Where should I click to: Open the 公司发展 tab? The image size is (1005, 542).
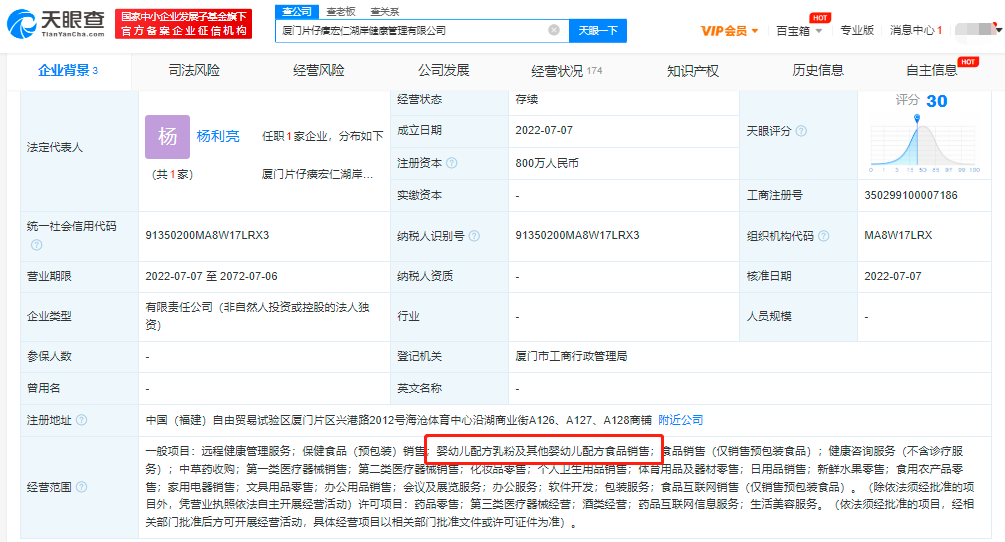[x=444, y=70]
